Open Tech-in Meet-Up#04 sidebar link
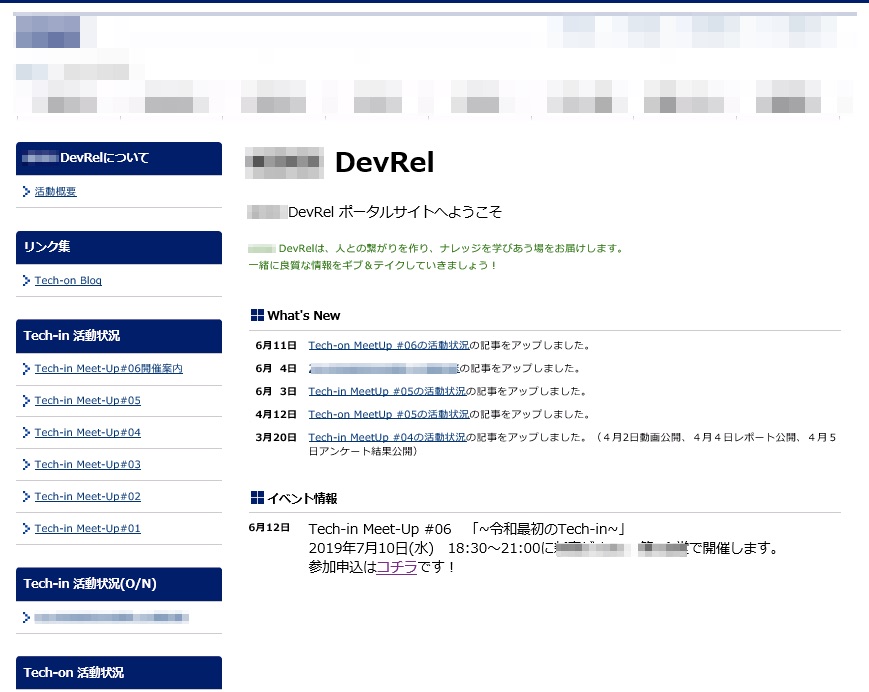Image resolution: width=869 pixels, height=692 pixels. pyautogui.click(x=88, y=432)
